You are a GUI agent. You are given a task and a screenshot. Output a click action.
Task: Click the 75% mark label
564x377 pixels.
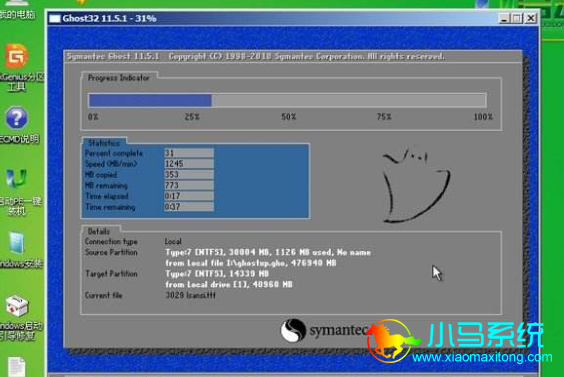[x=384, y=117]
